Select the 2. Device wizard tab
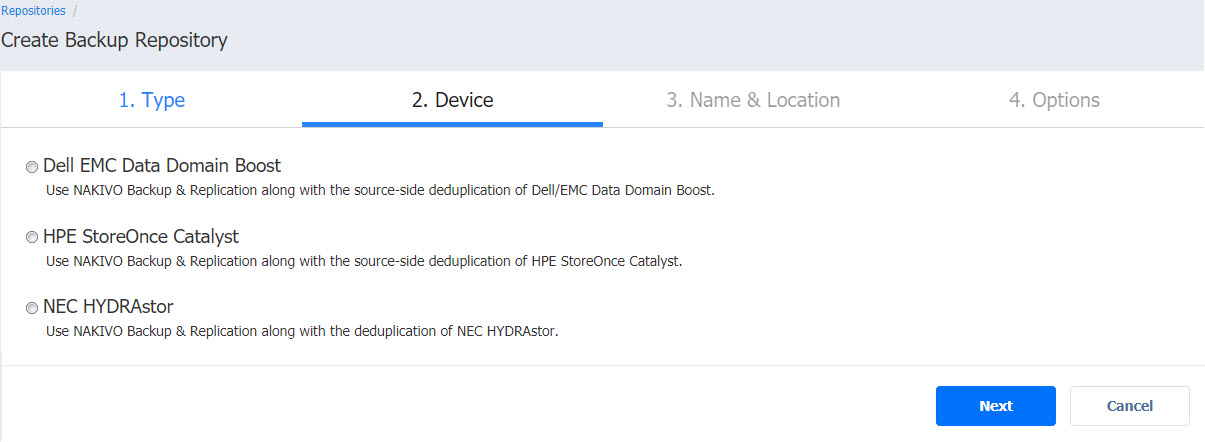The height and width of the screenshot is (442, 1205). 452,100
